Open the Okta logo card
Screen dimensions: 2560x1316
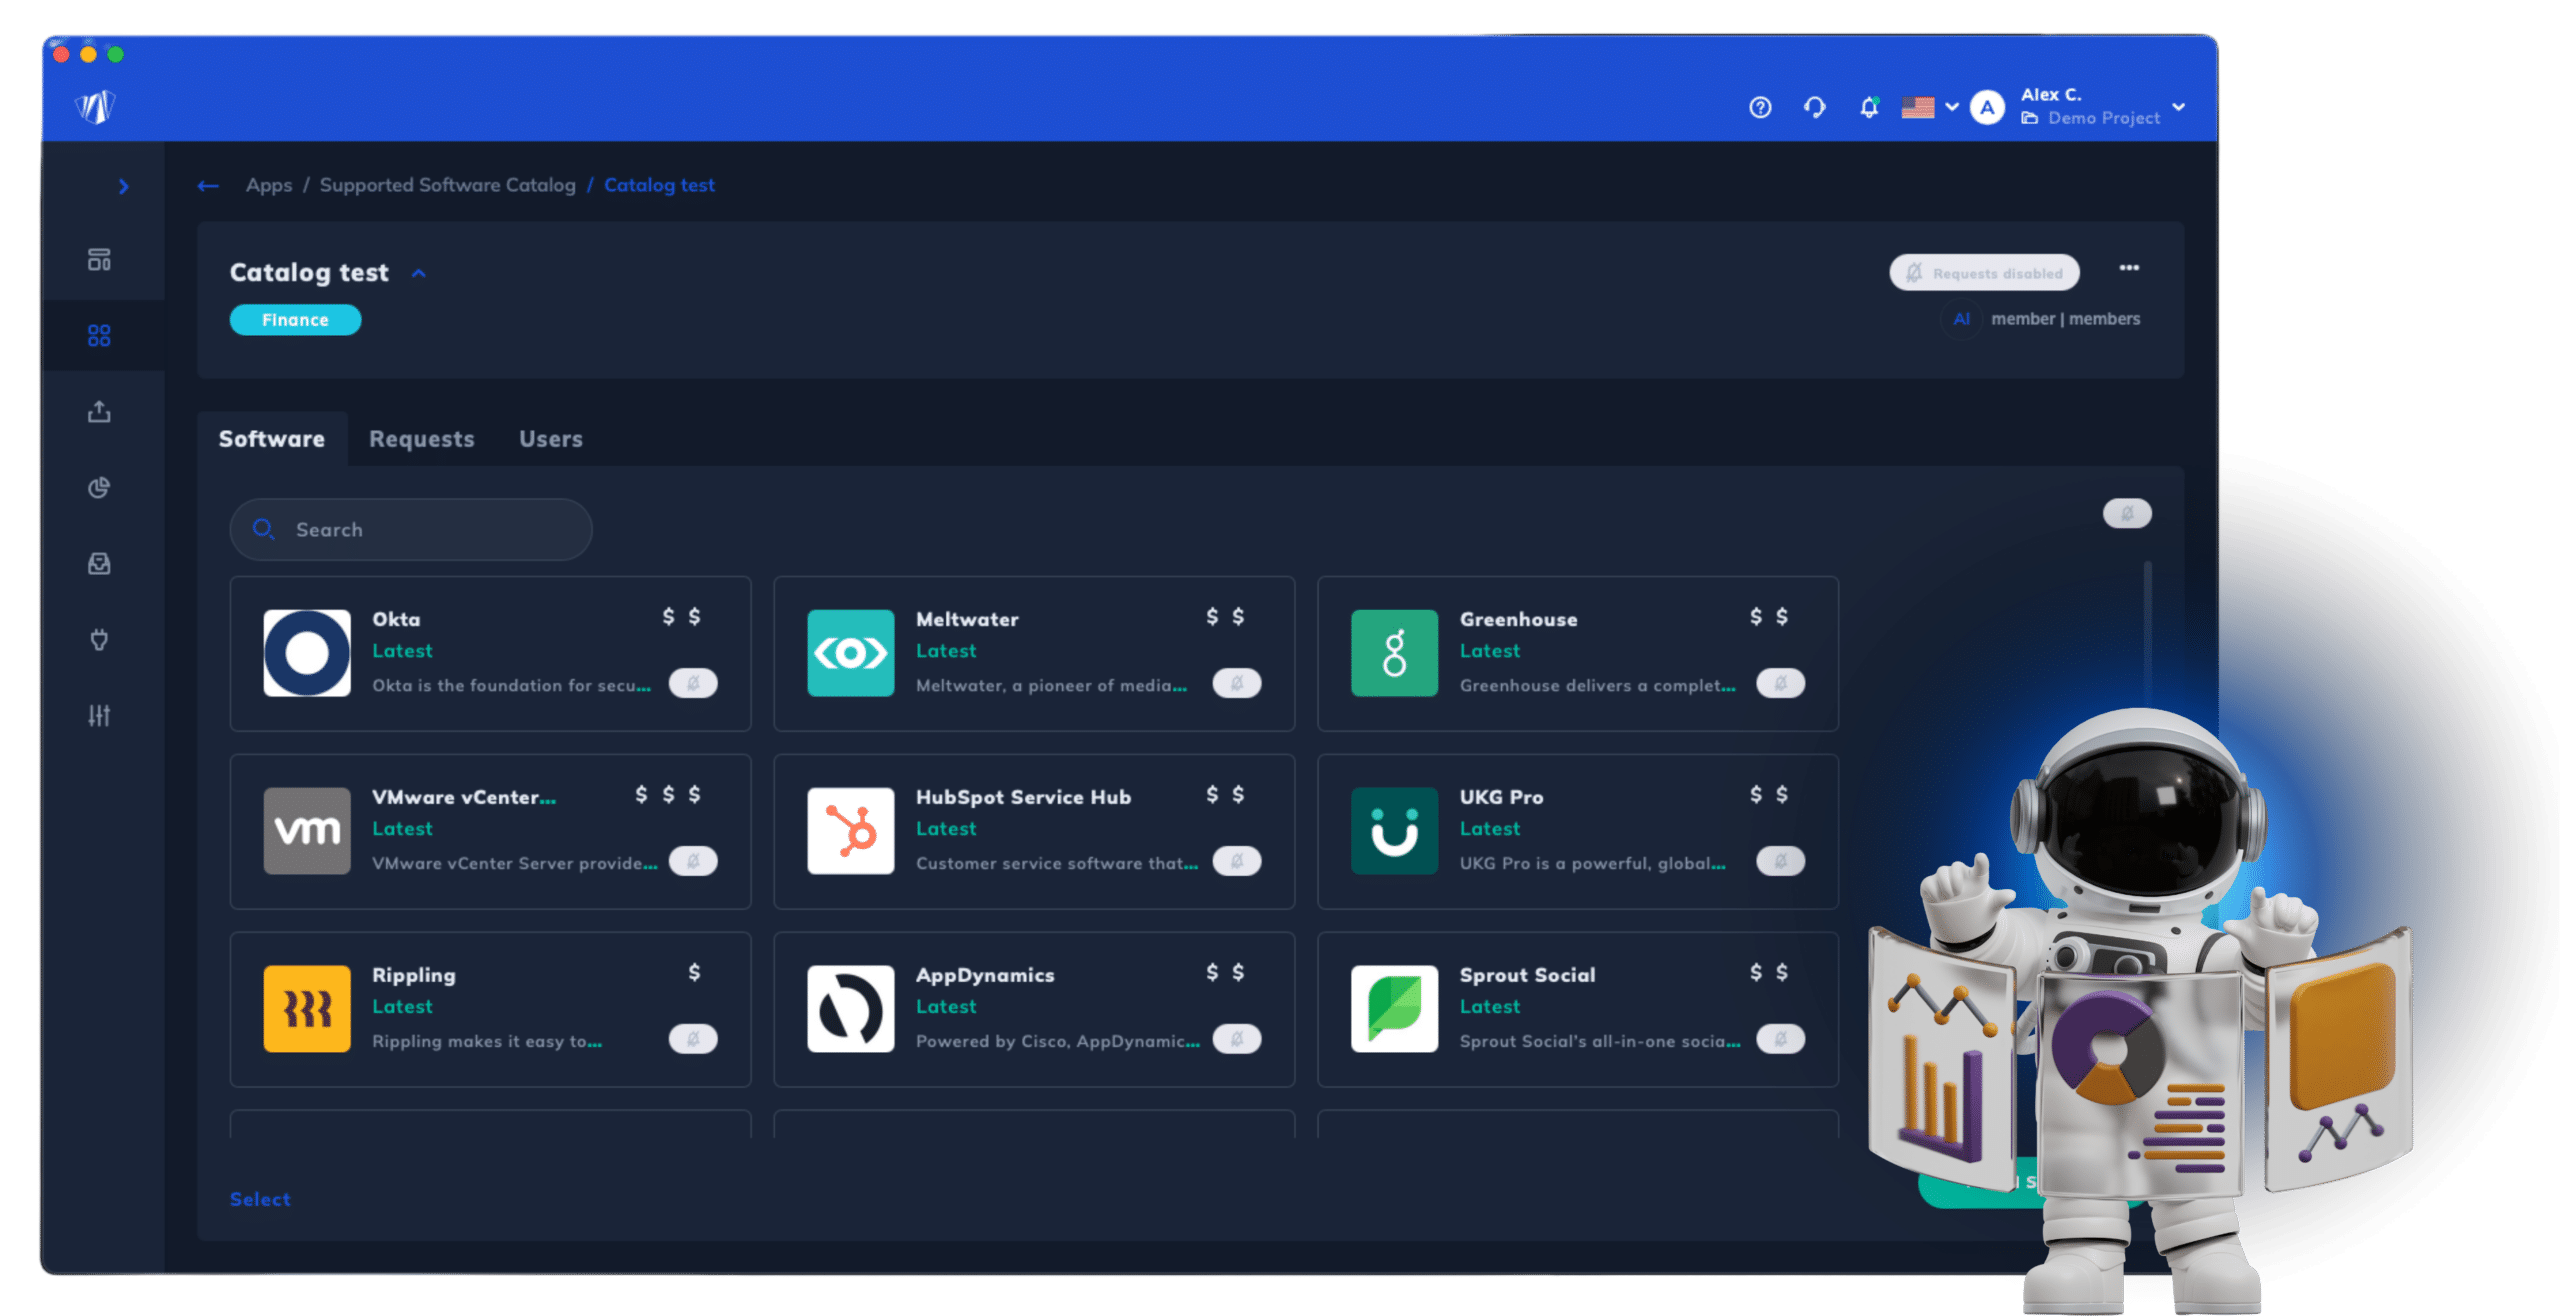[307, 653]
